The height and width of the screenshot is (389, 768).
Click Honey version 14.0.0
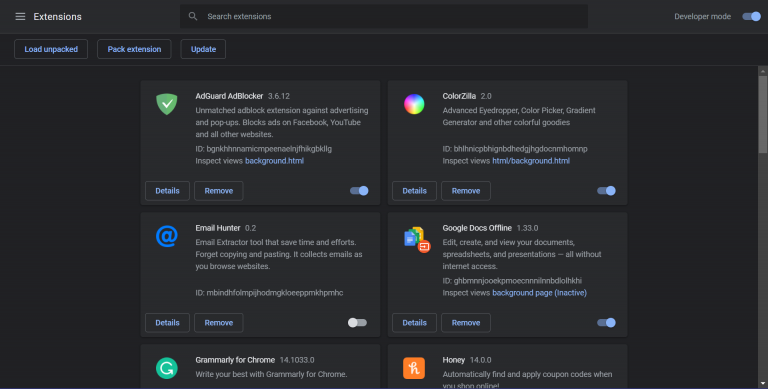(480, 360)
